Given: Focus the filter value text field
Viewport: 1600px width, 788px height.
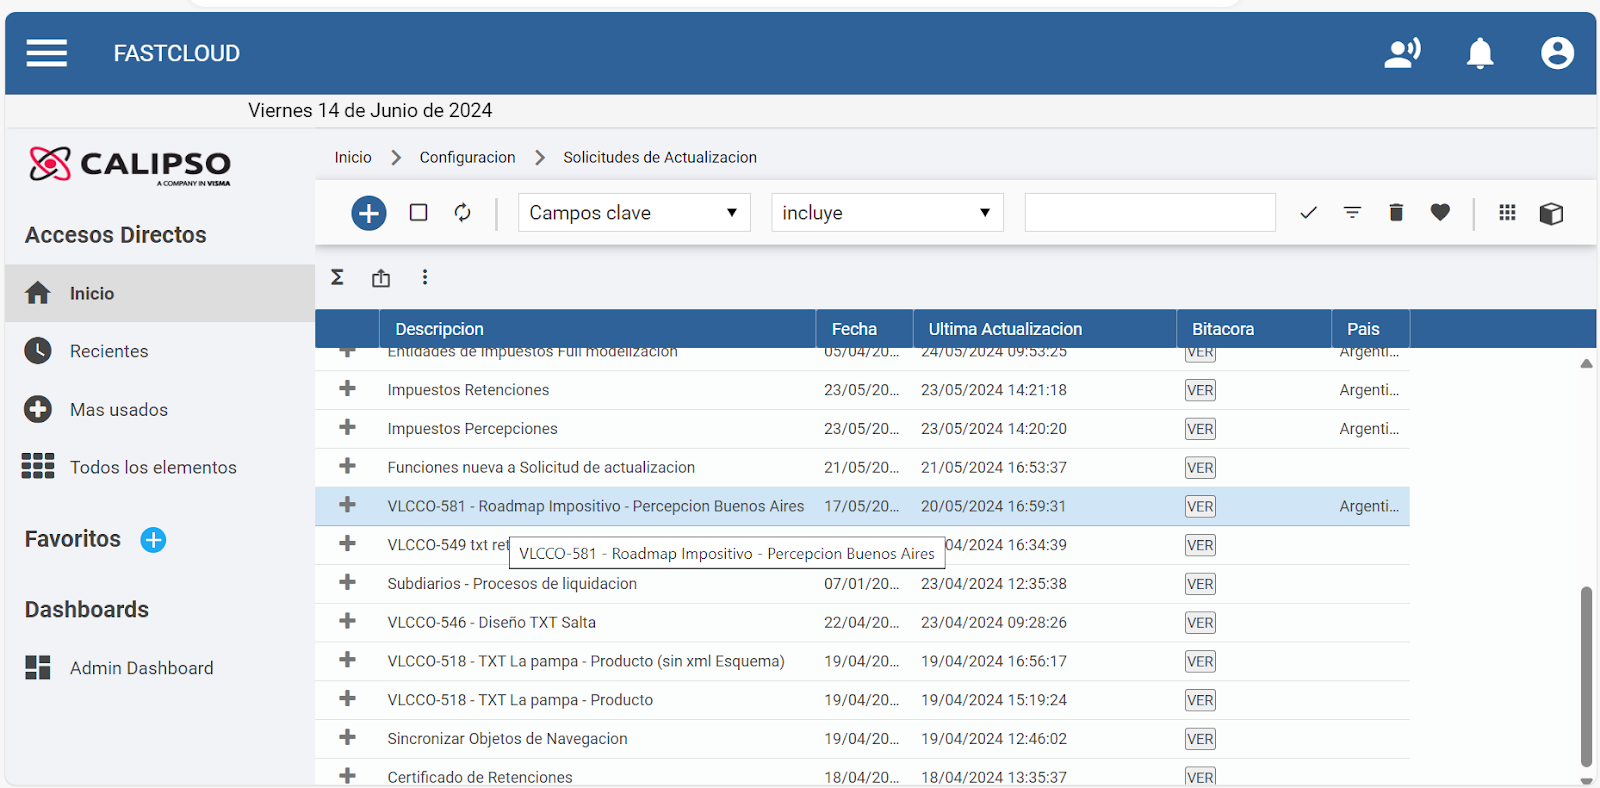Looking at the screenshot, I should (x=1150, y=213).
